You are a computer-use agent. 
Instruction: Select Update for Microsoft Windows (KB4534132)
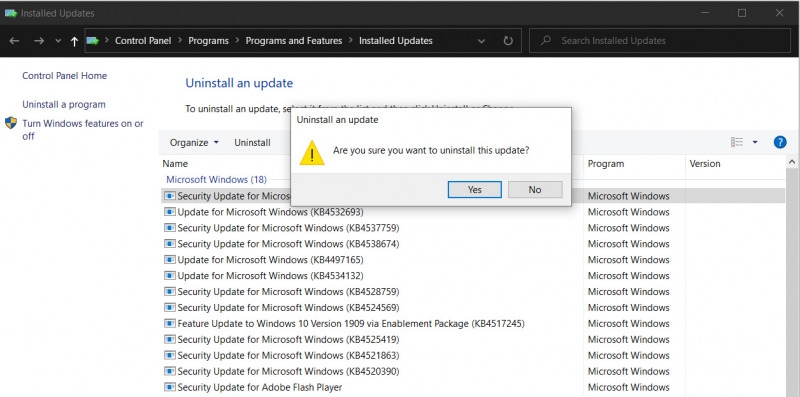pos(473,276)
